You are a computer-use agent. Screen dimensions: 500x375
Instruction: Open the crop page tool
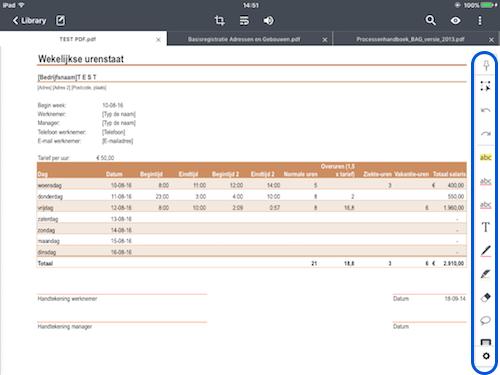point(219,21)
